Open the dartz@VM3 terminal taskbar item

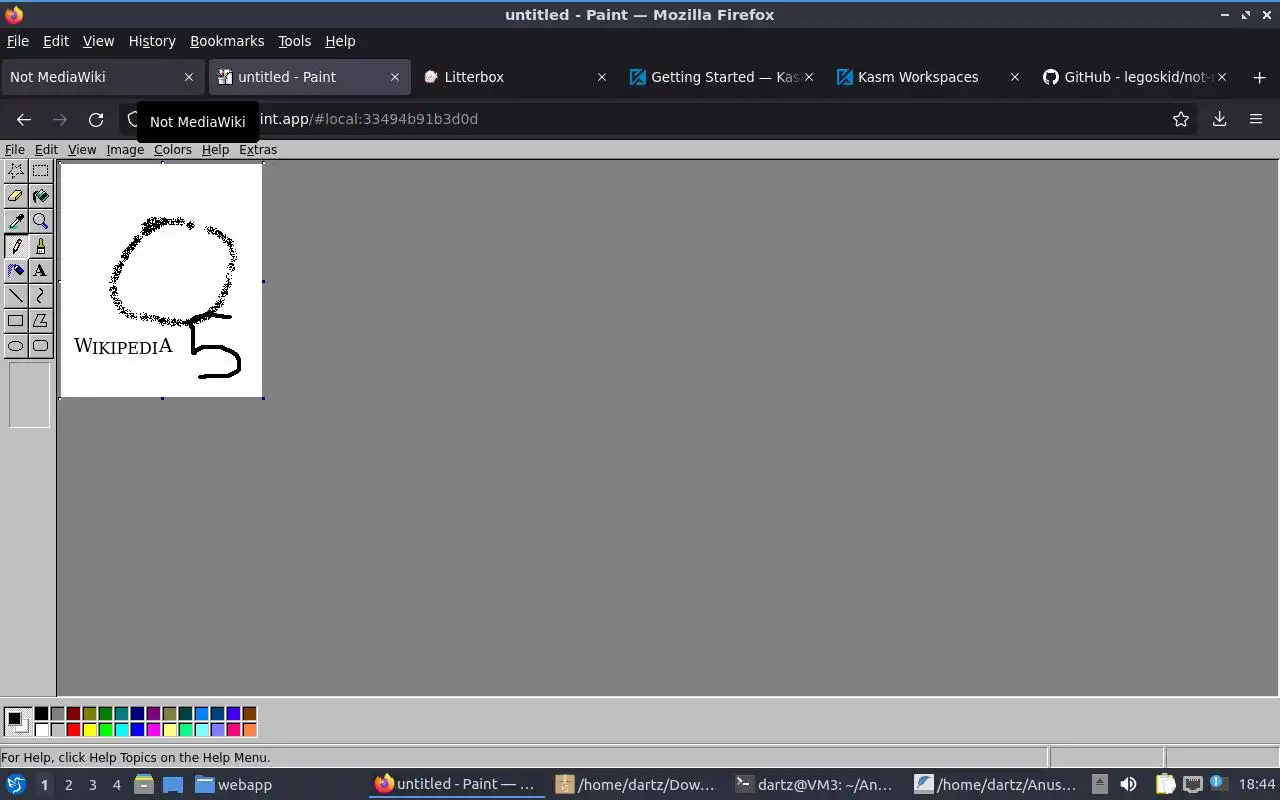point(814,785)
